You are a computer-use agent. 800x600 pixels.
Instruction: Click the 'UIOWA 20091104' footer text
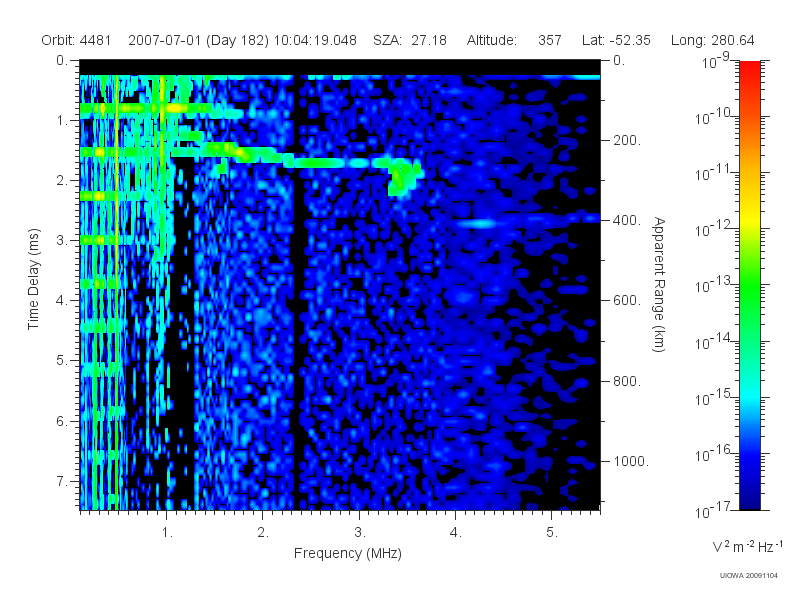click(748, 576)
